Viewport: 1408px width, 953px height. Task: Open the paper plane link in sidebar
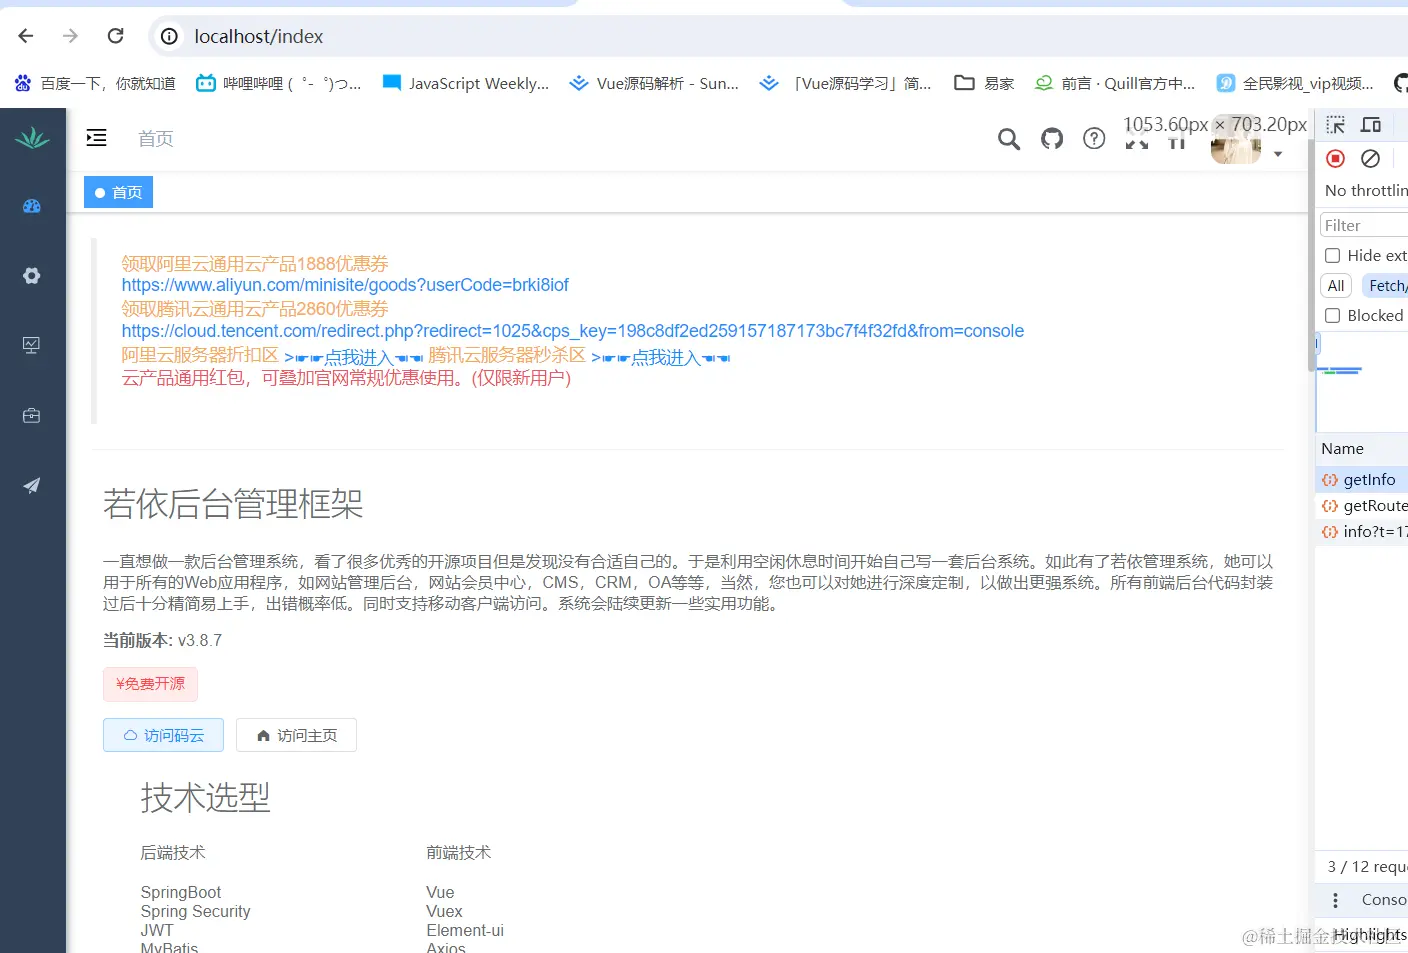[x=32, y=485]
